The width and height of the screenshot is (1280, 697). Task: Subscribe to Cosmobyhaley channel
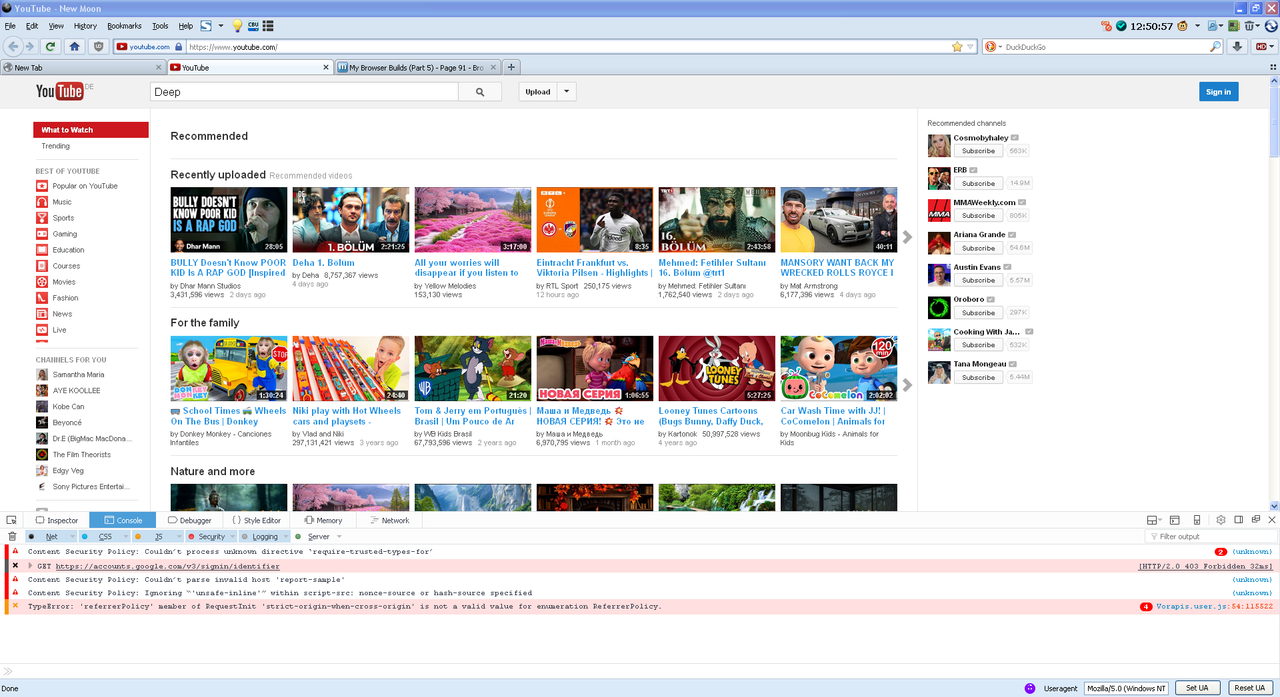click(978, 151)
